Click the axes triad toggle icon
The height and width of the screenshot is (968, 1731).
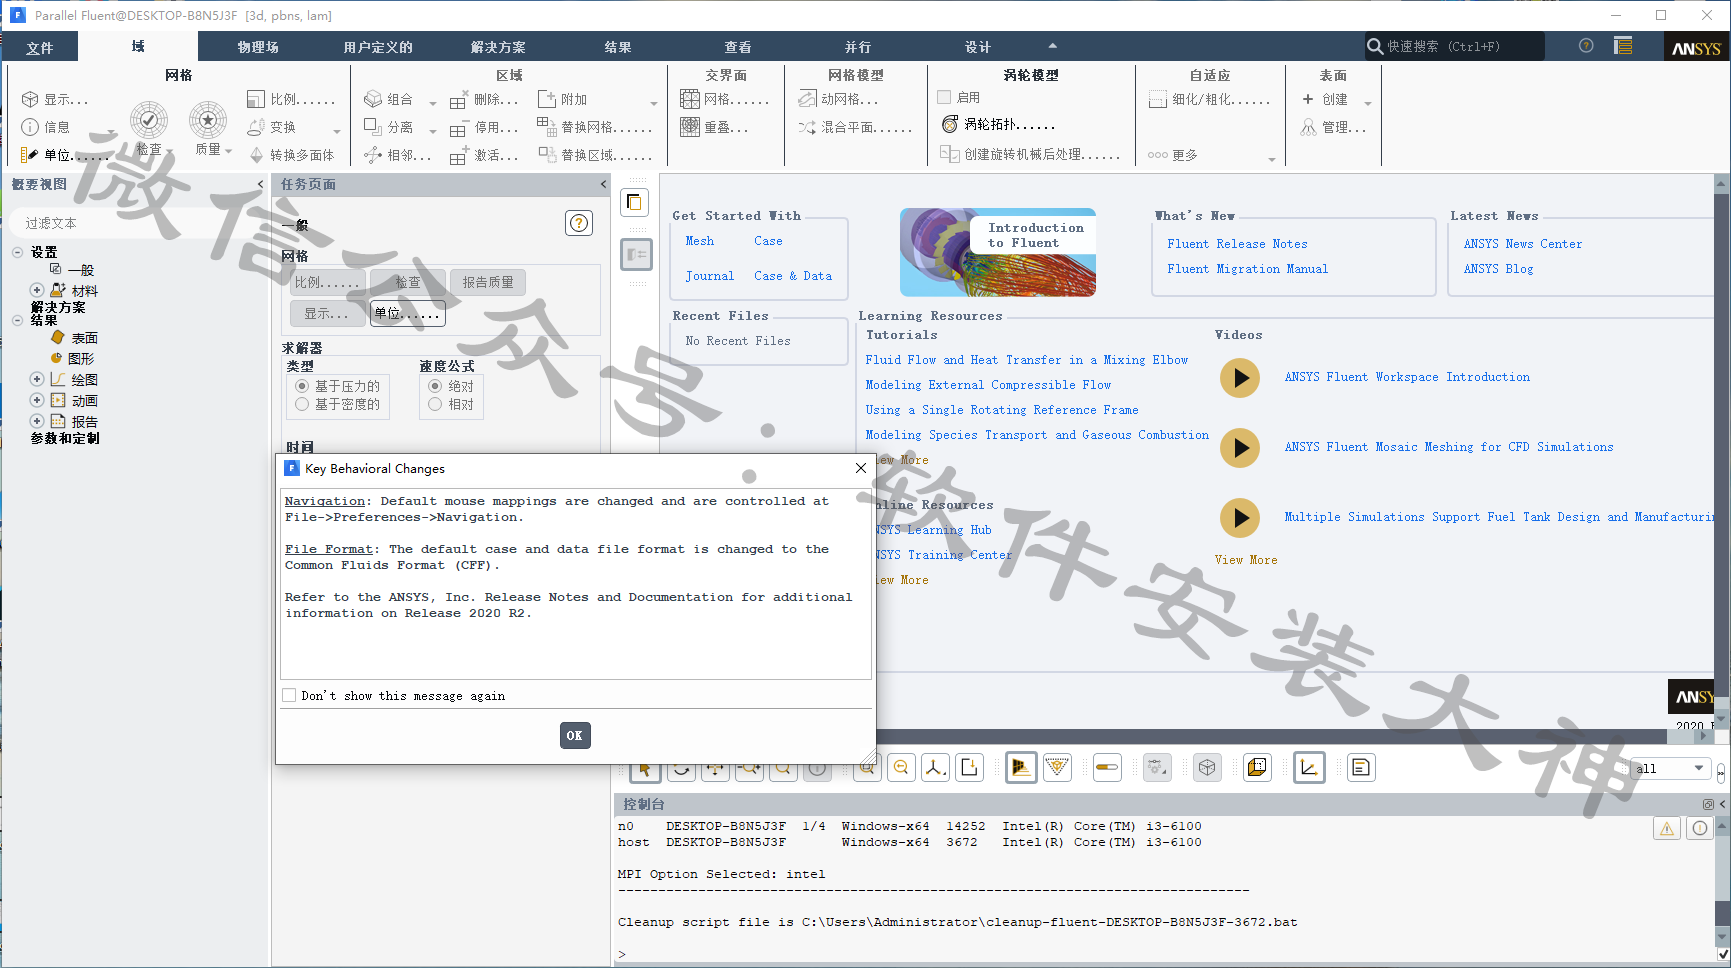click(x=1309, y=767)
